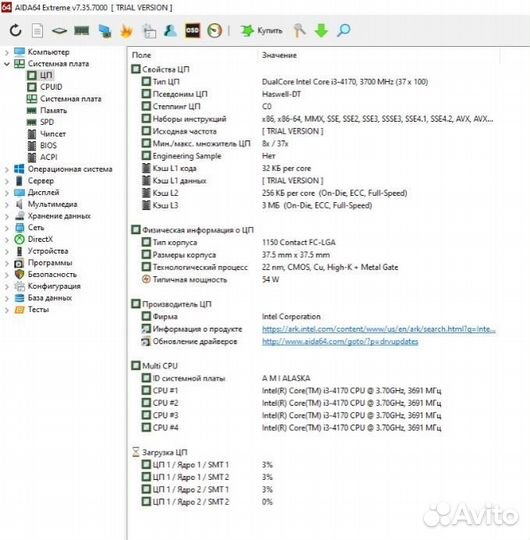Screen dimensions: 530x540
Task: Click the green clock benchmark icon
Action: pyautogui.click(x=215, y=31)
